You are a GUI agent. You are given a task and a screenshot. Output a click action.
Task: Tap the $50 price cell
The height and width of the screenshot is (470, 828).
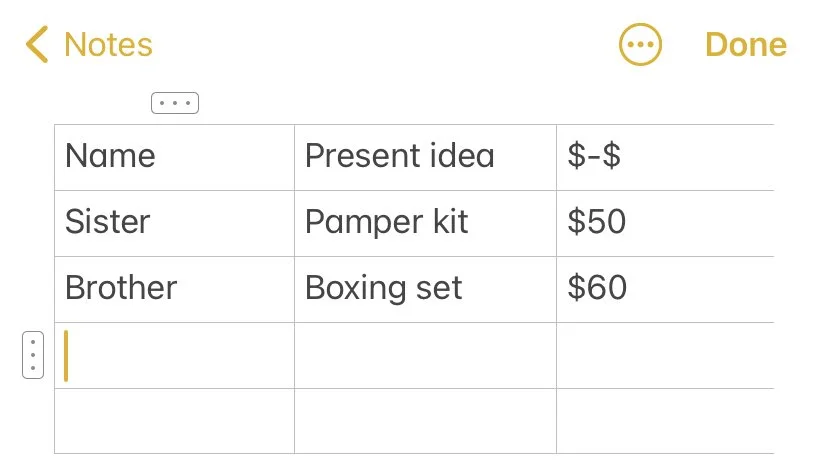click(664, 223)
